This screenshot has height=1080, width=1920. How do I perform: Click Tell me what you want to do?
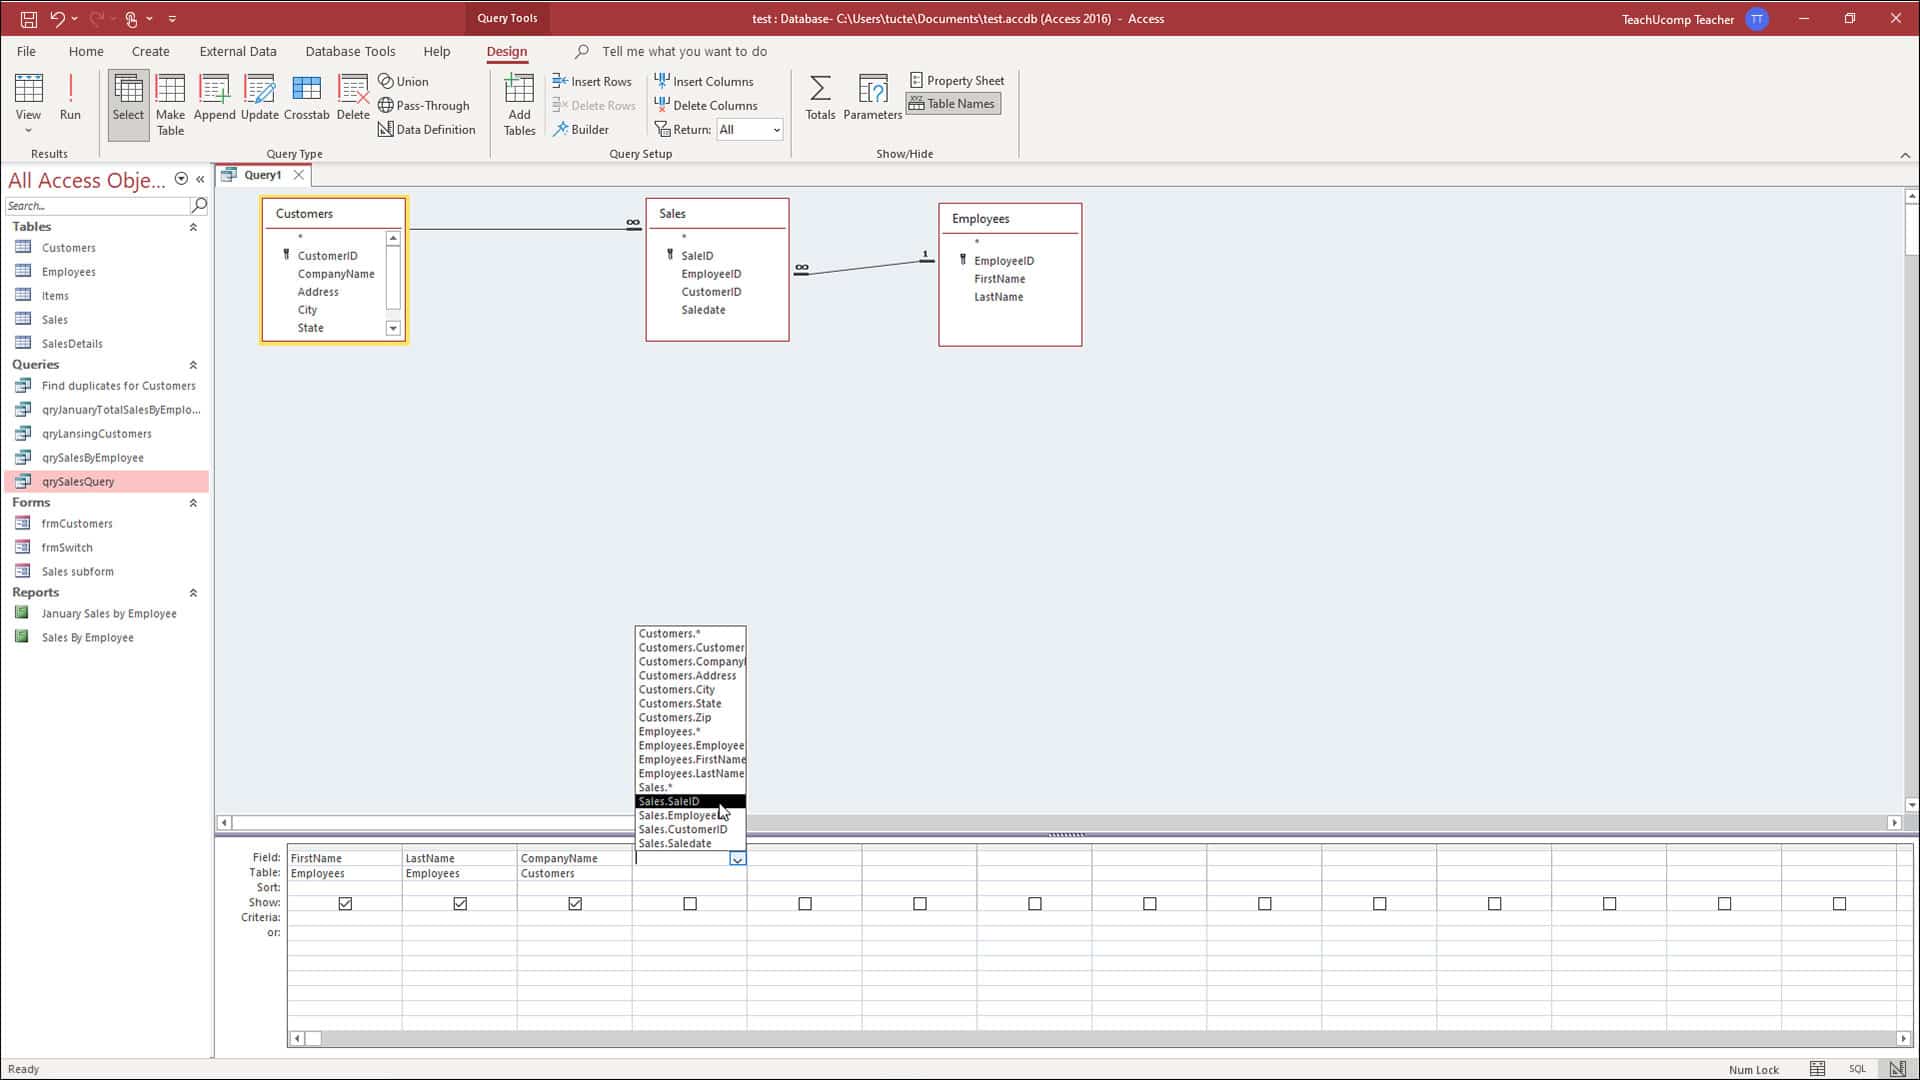(x=685, y=51)
